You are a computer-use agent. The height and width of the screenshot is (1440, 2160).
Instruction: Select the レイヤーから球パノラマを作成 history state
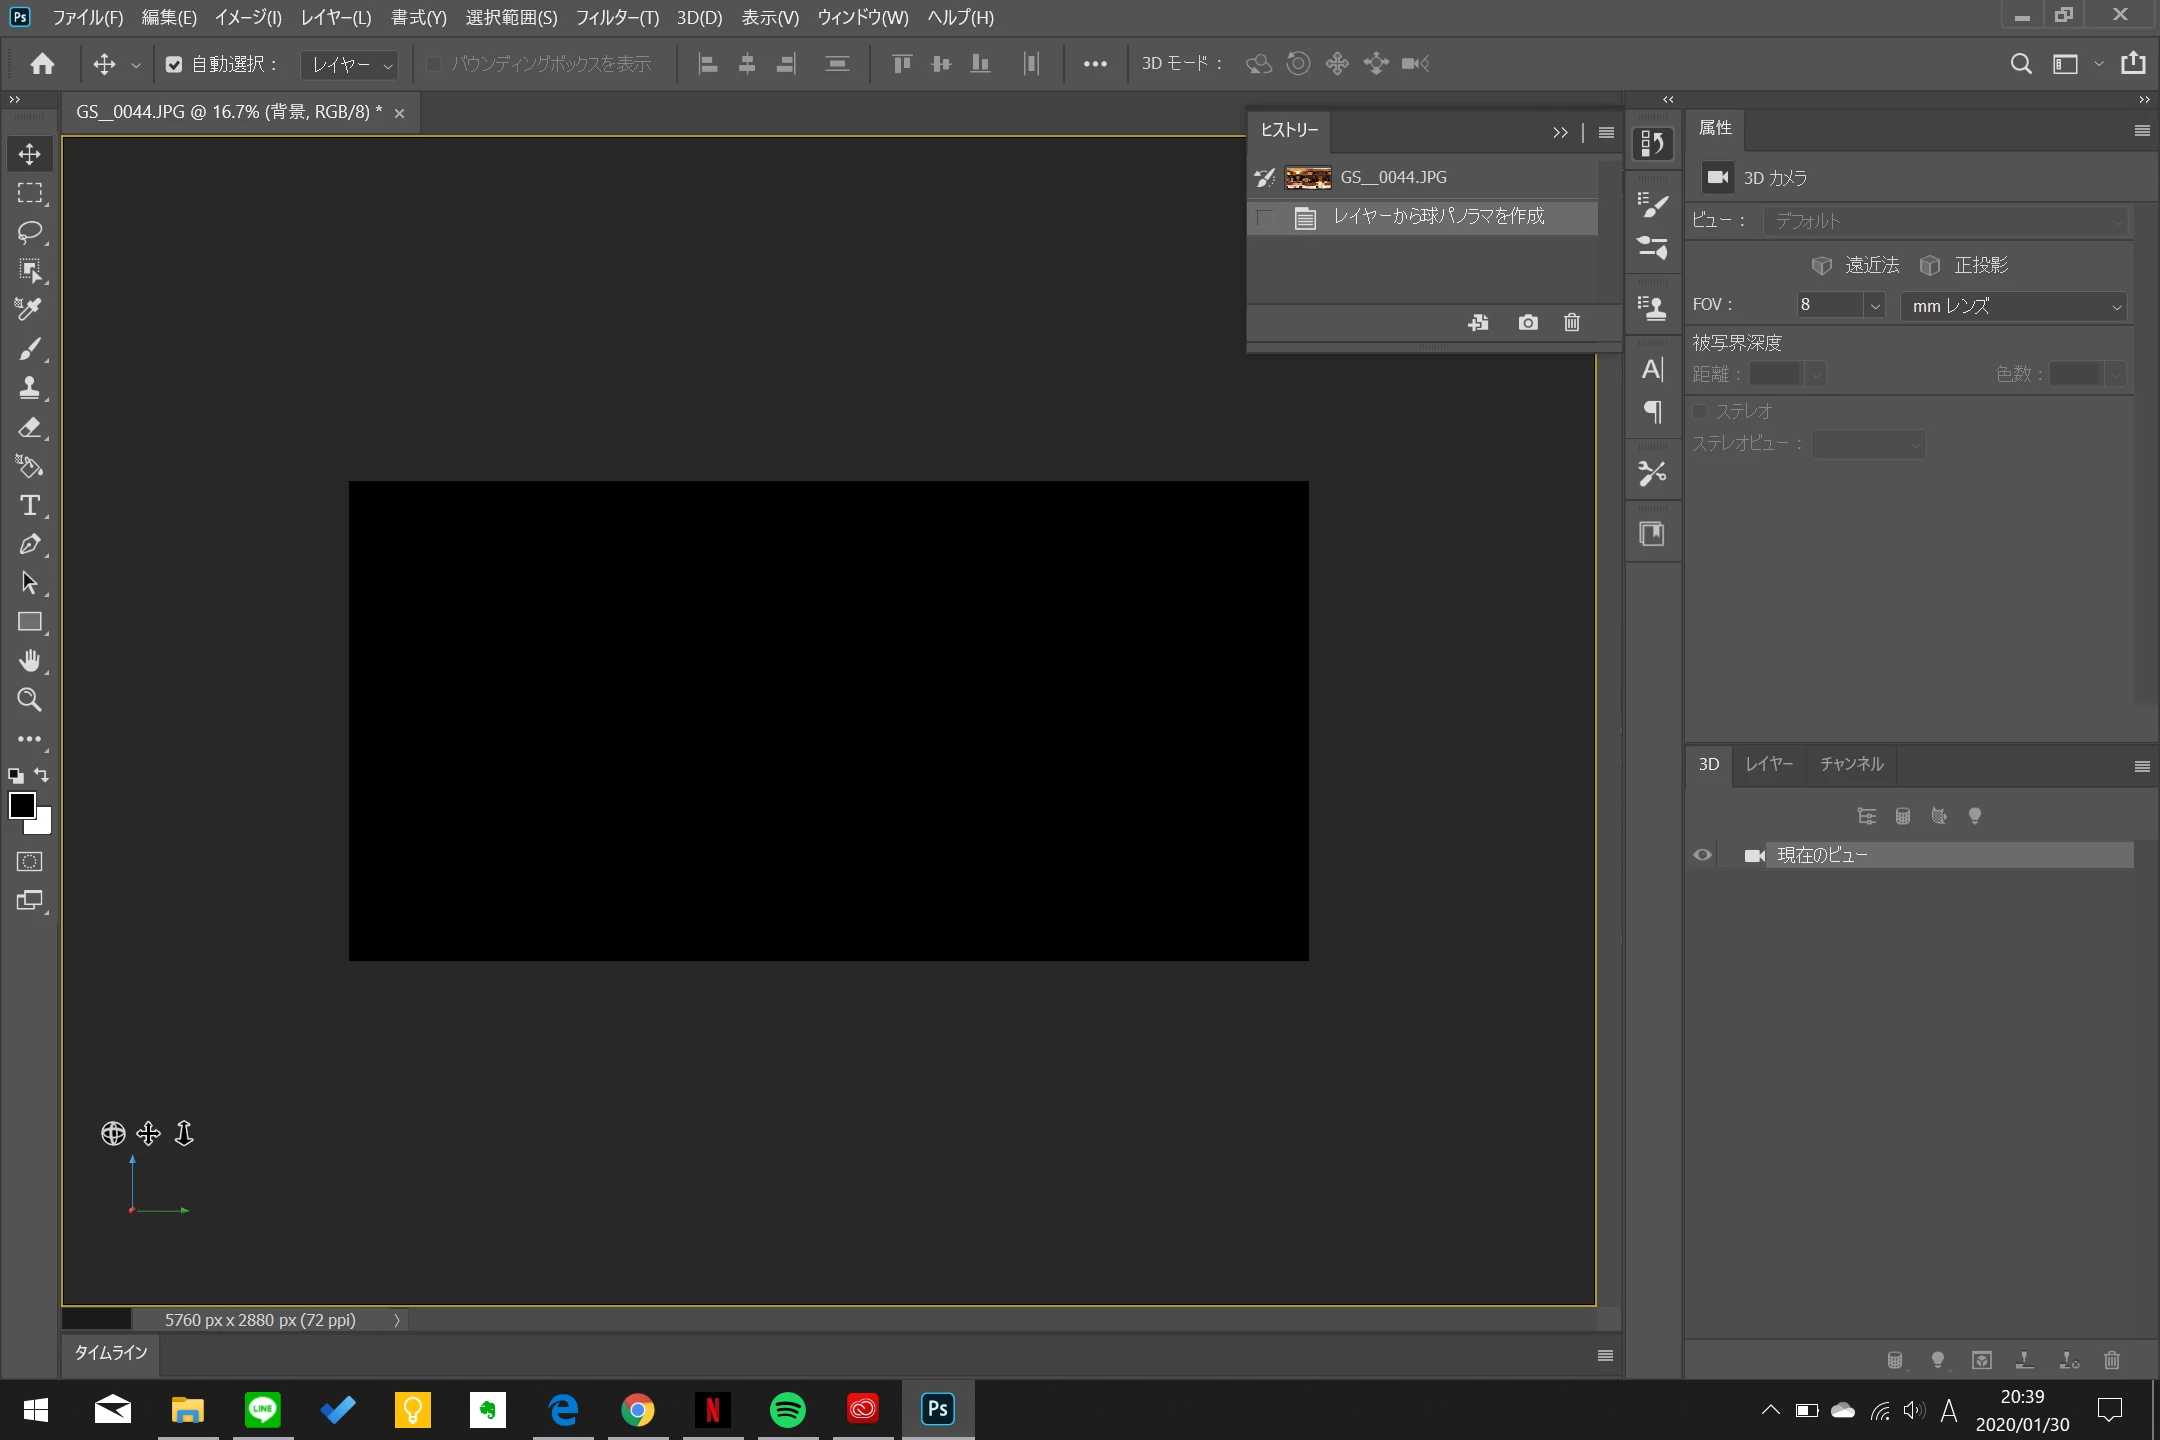1438,217
